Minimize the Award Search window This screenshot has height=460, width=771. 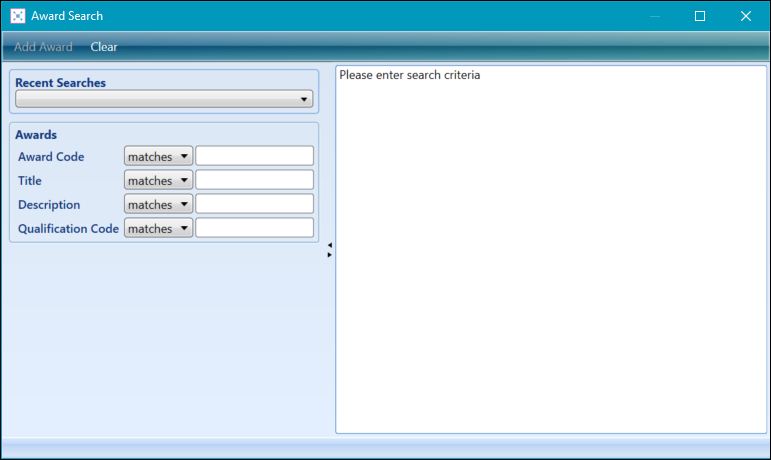coord(654,16)
